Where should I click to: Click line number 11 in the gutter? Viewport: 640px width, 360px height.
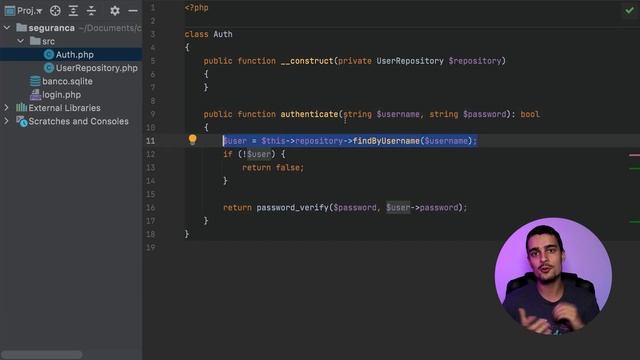[x=151, y=141]
